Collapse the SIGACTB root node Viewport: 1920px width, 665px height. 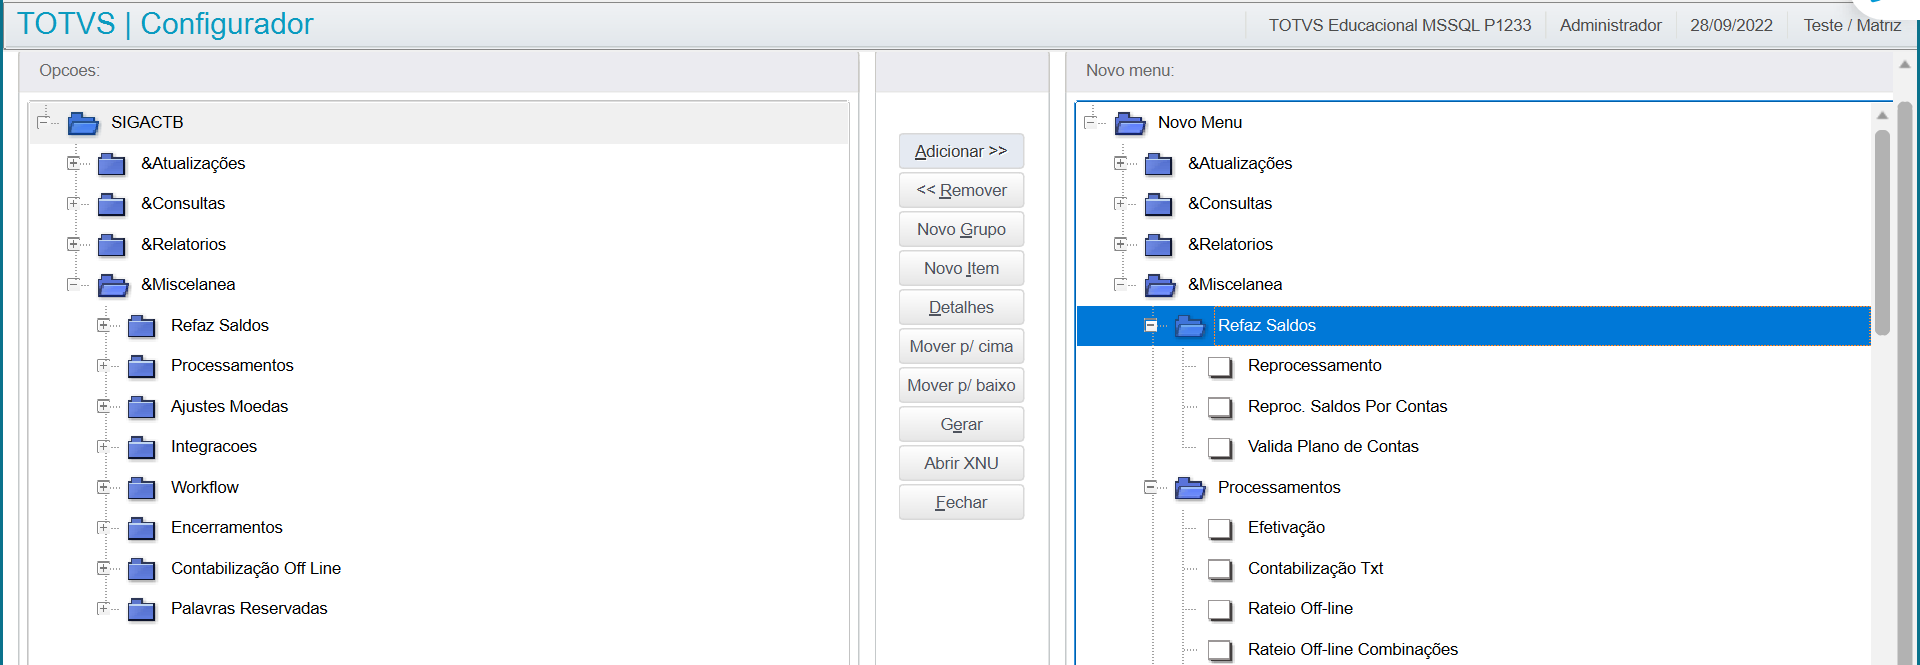(x=43, y=122)
